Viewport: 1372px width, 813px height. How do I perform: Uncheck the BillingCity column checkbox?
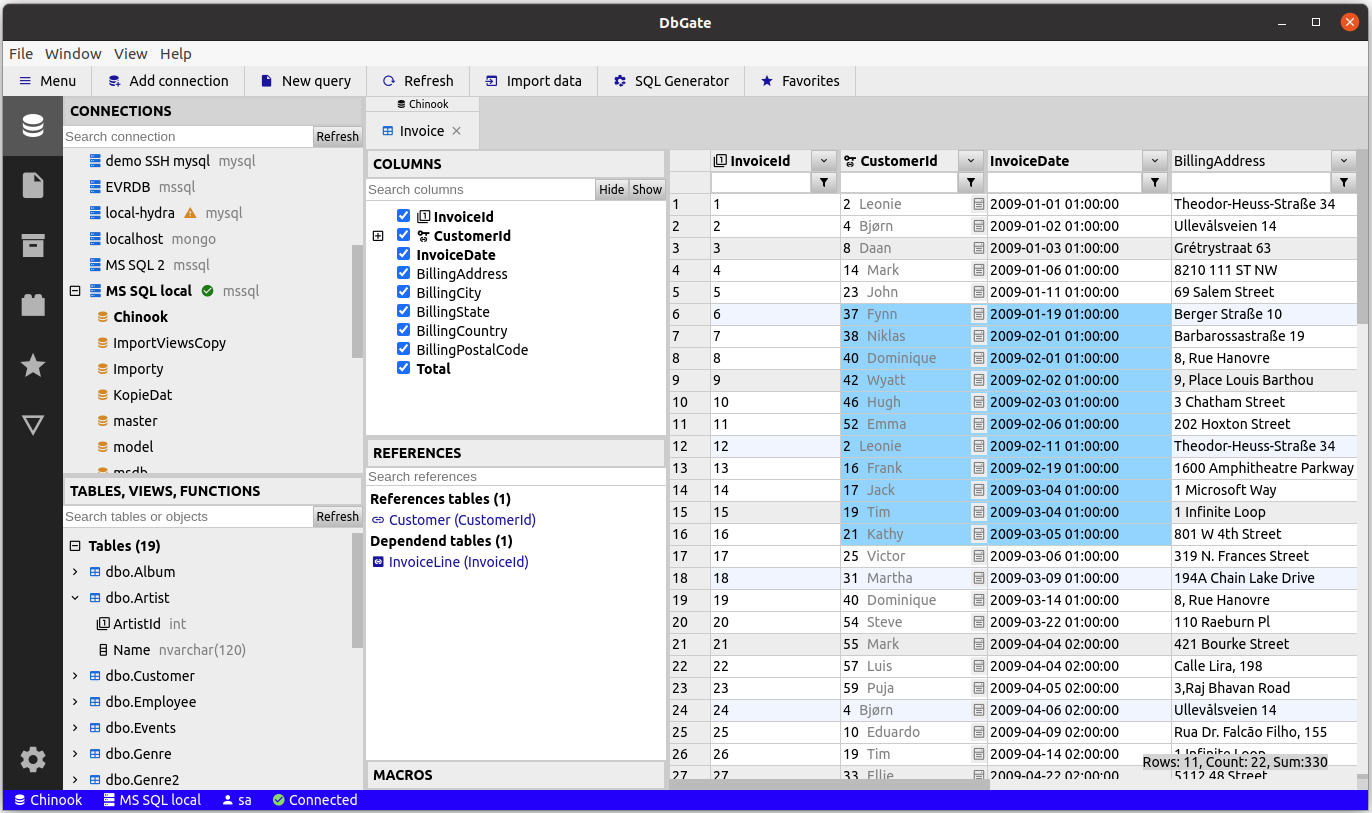point(403,293)
